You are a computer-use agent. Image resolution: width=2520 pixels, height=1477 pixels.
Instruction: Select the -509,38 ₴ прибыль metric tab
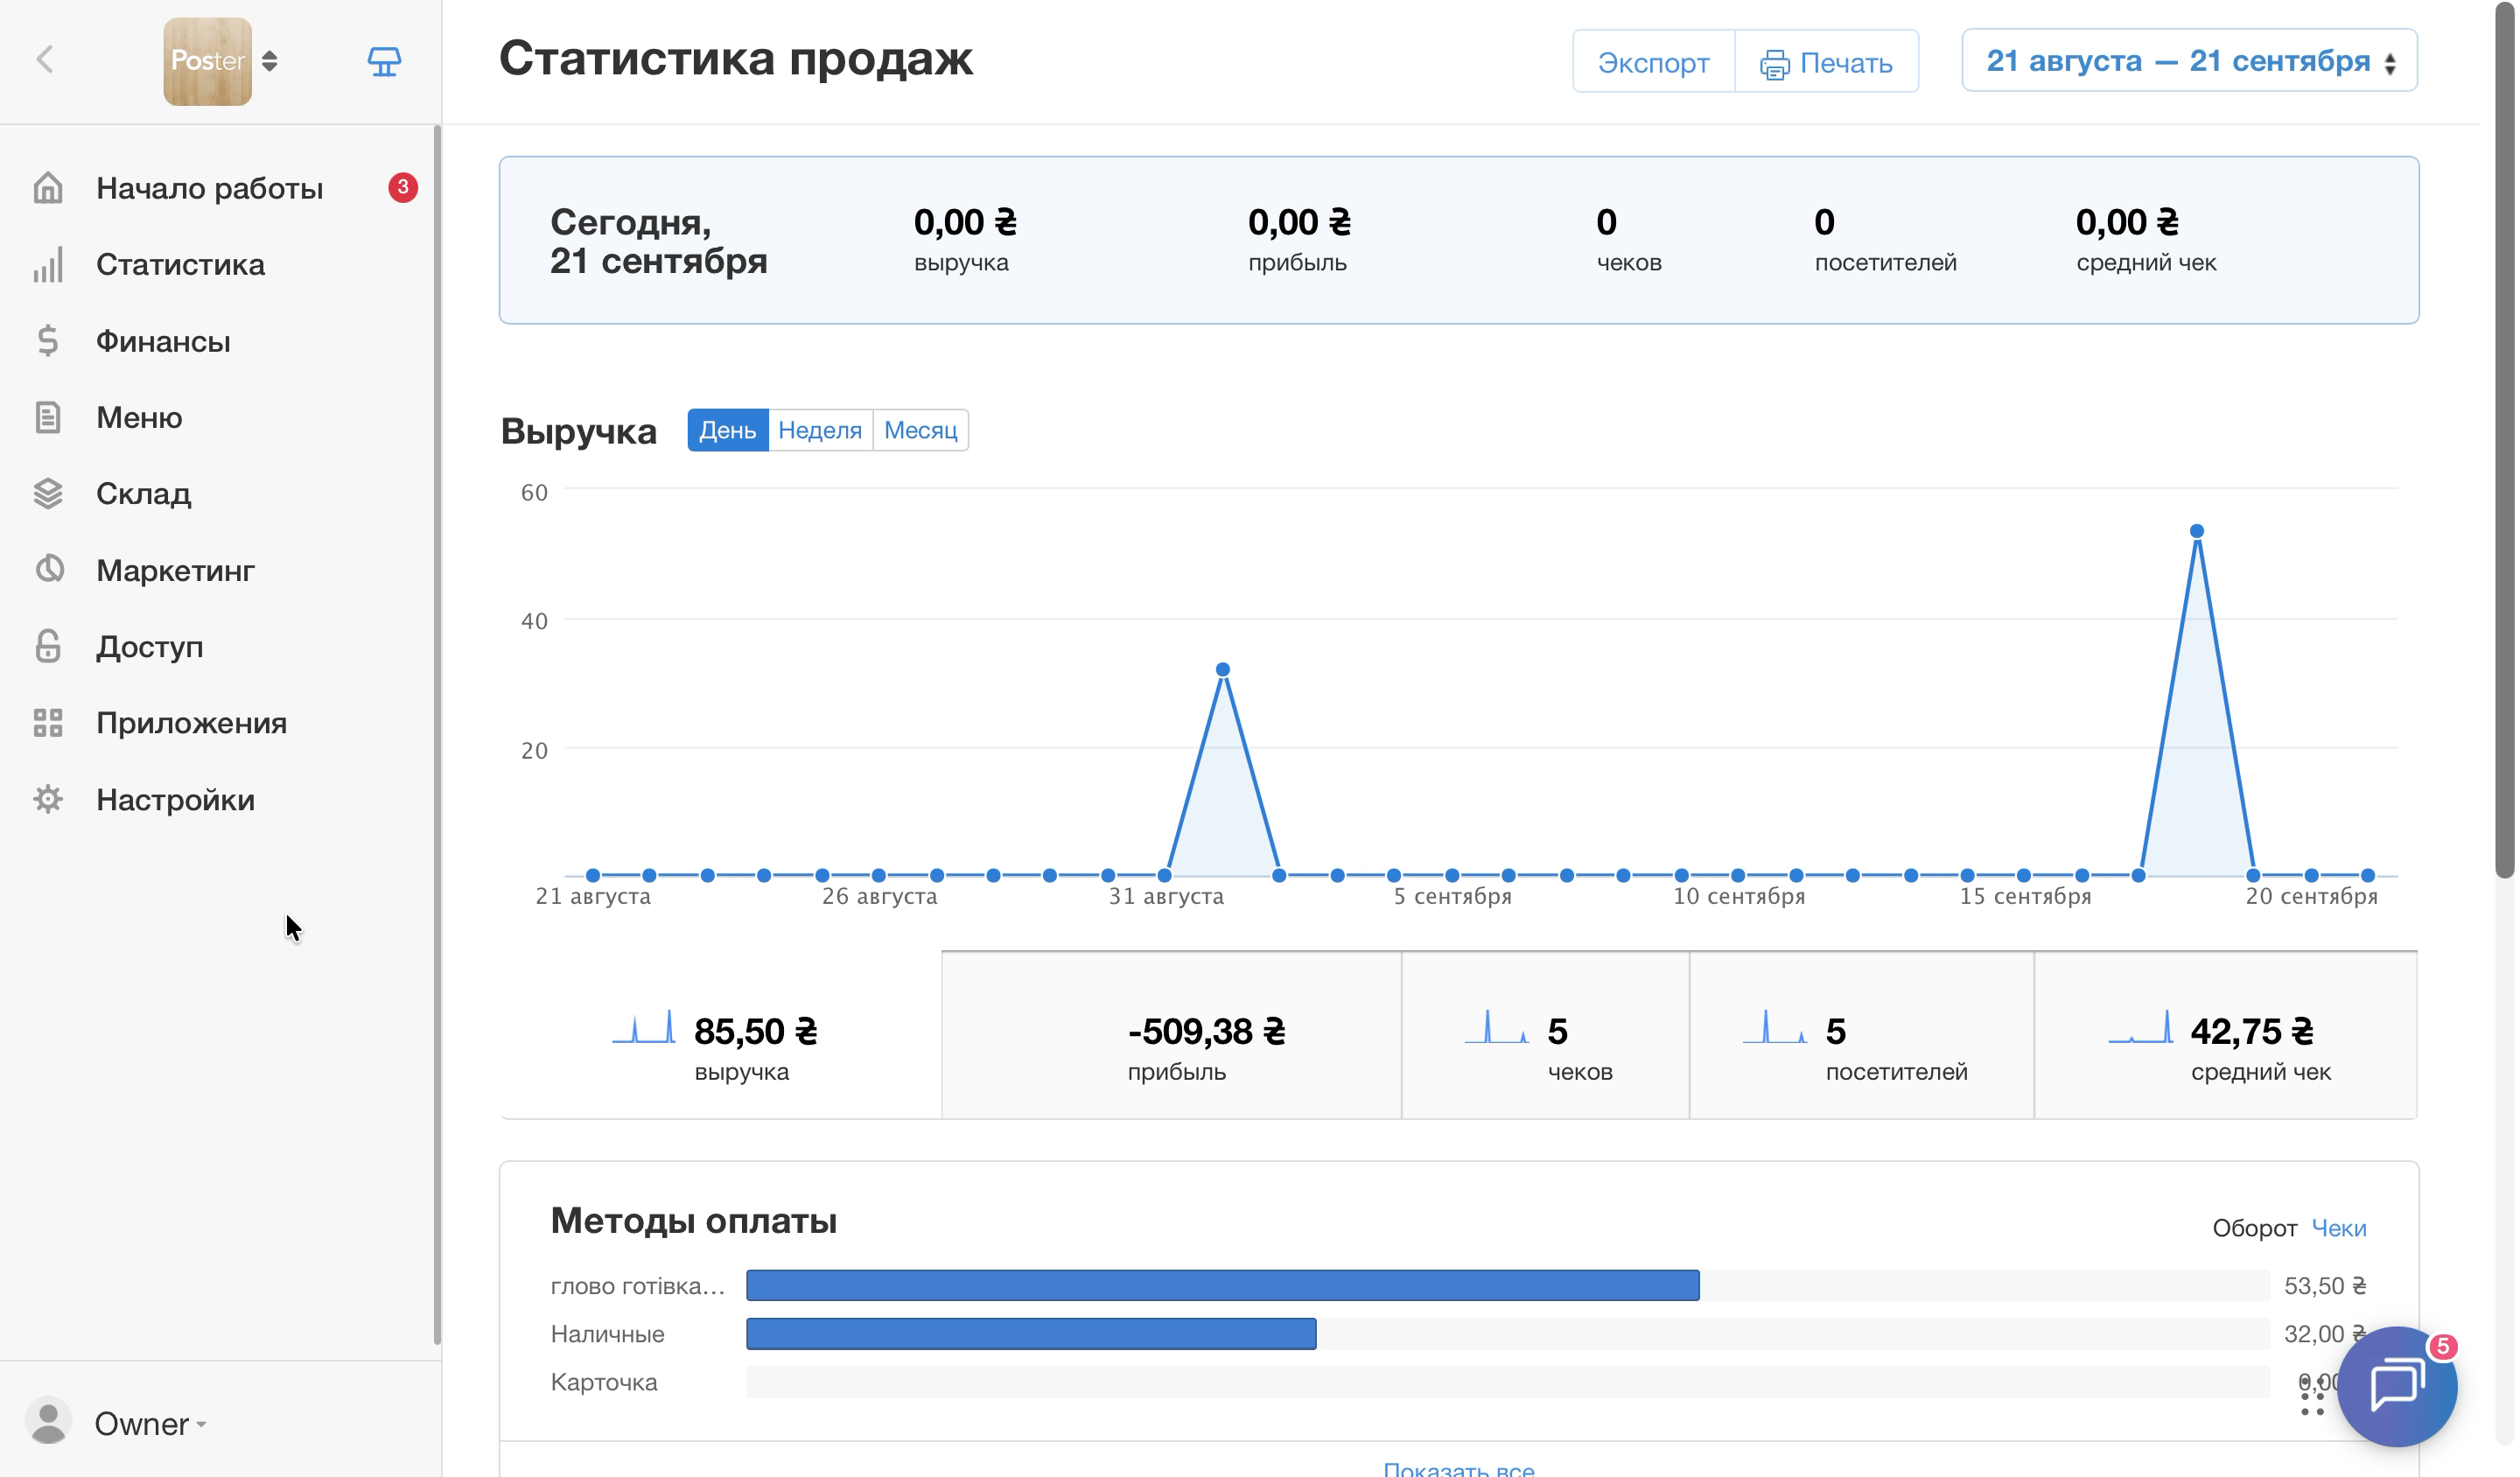1171,1035
